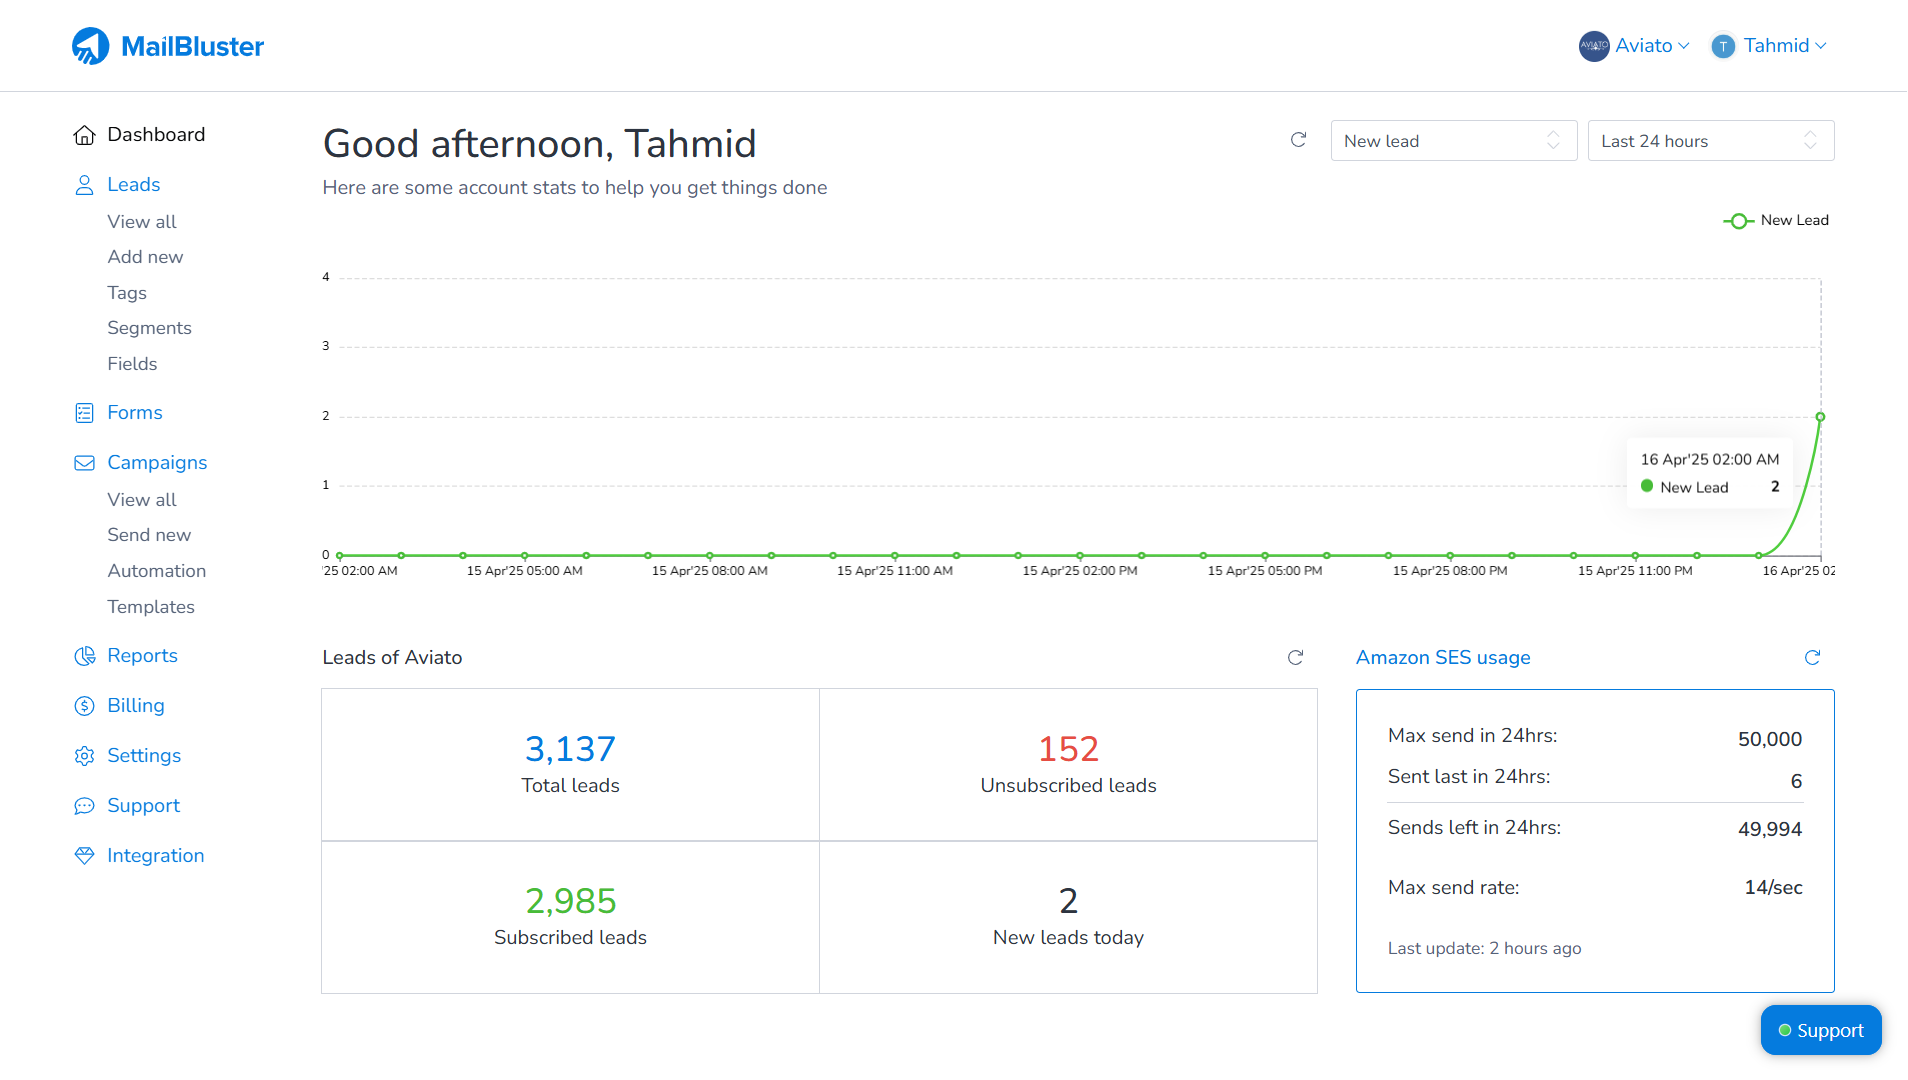Open the Last 24 hours time dropdown

click(1710, 140)
